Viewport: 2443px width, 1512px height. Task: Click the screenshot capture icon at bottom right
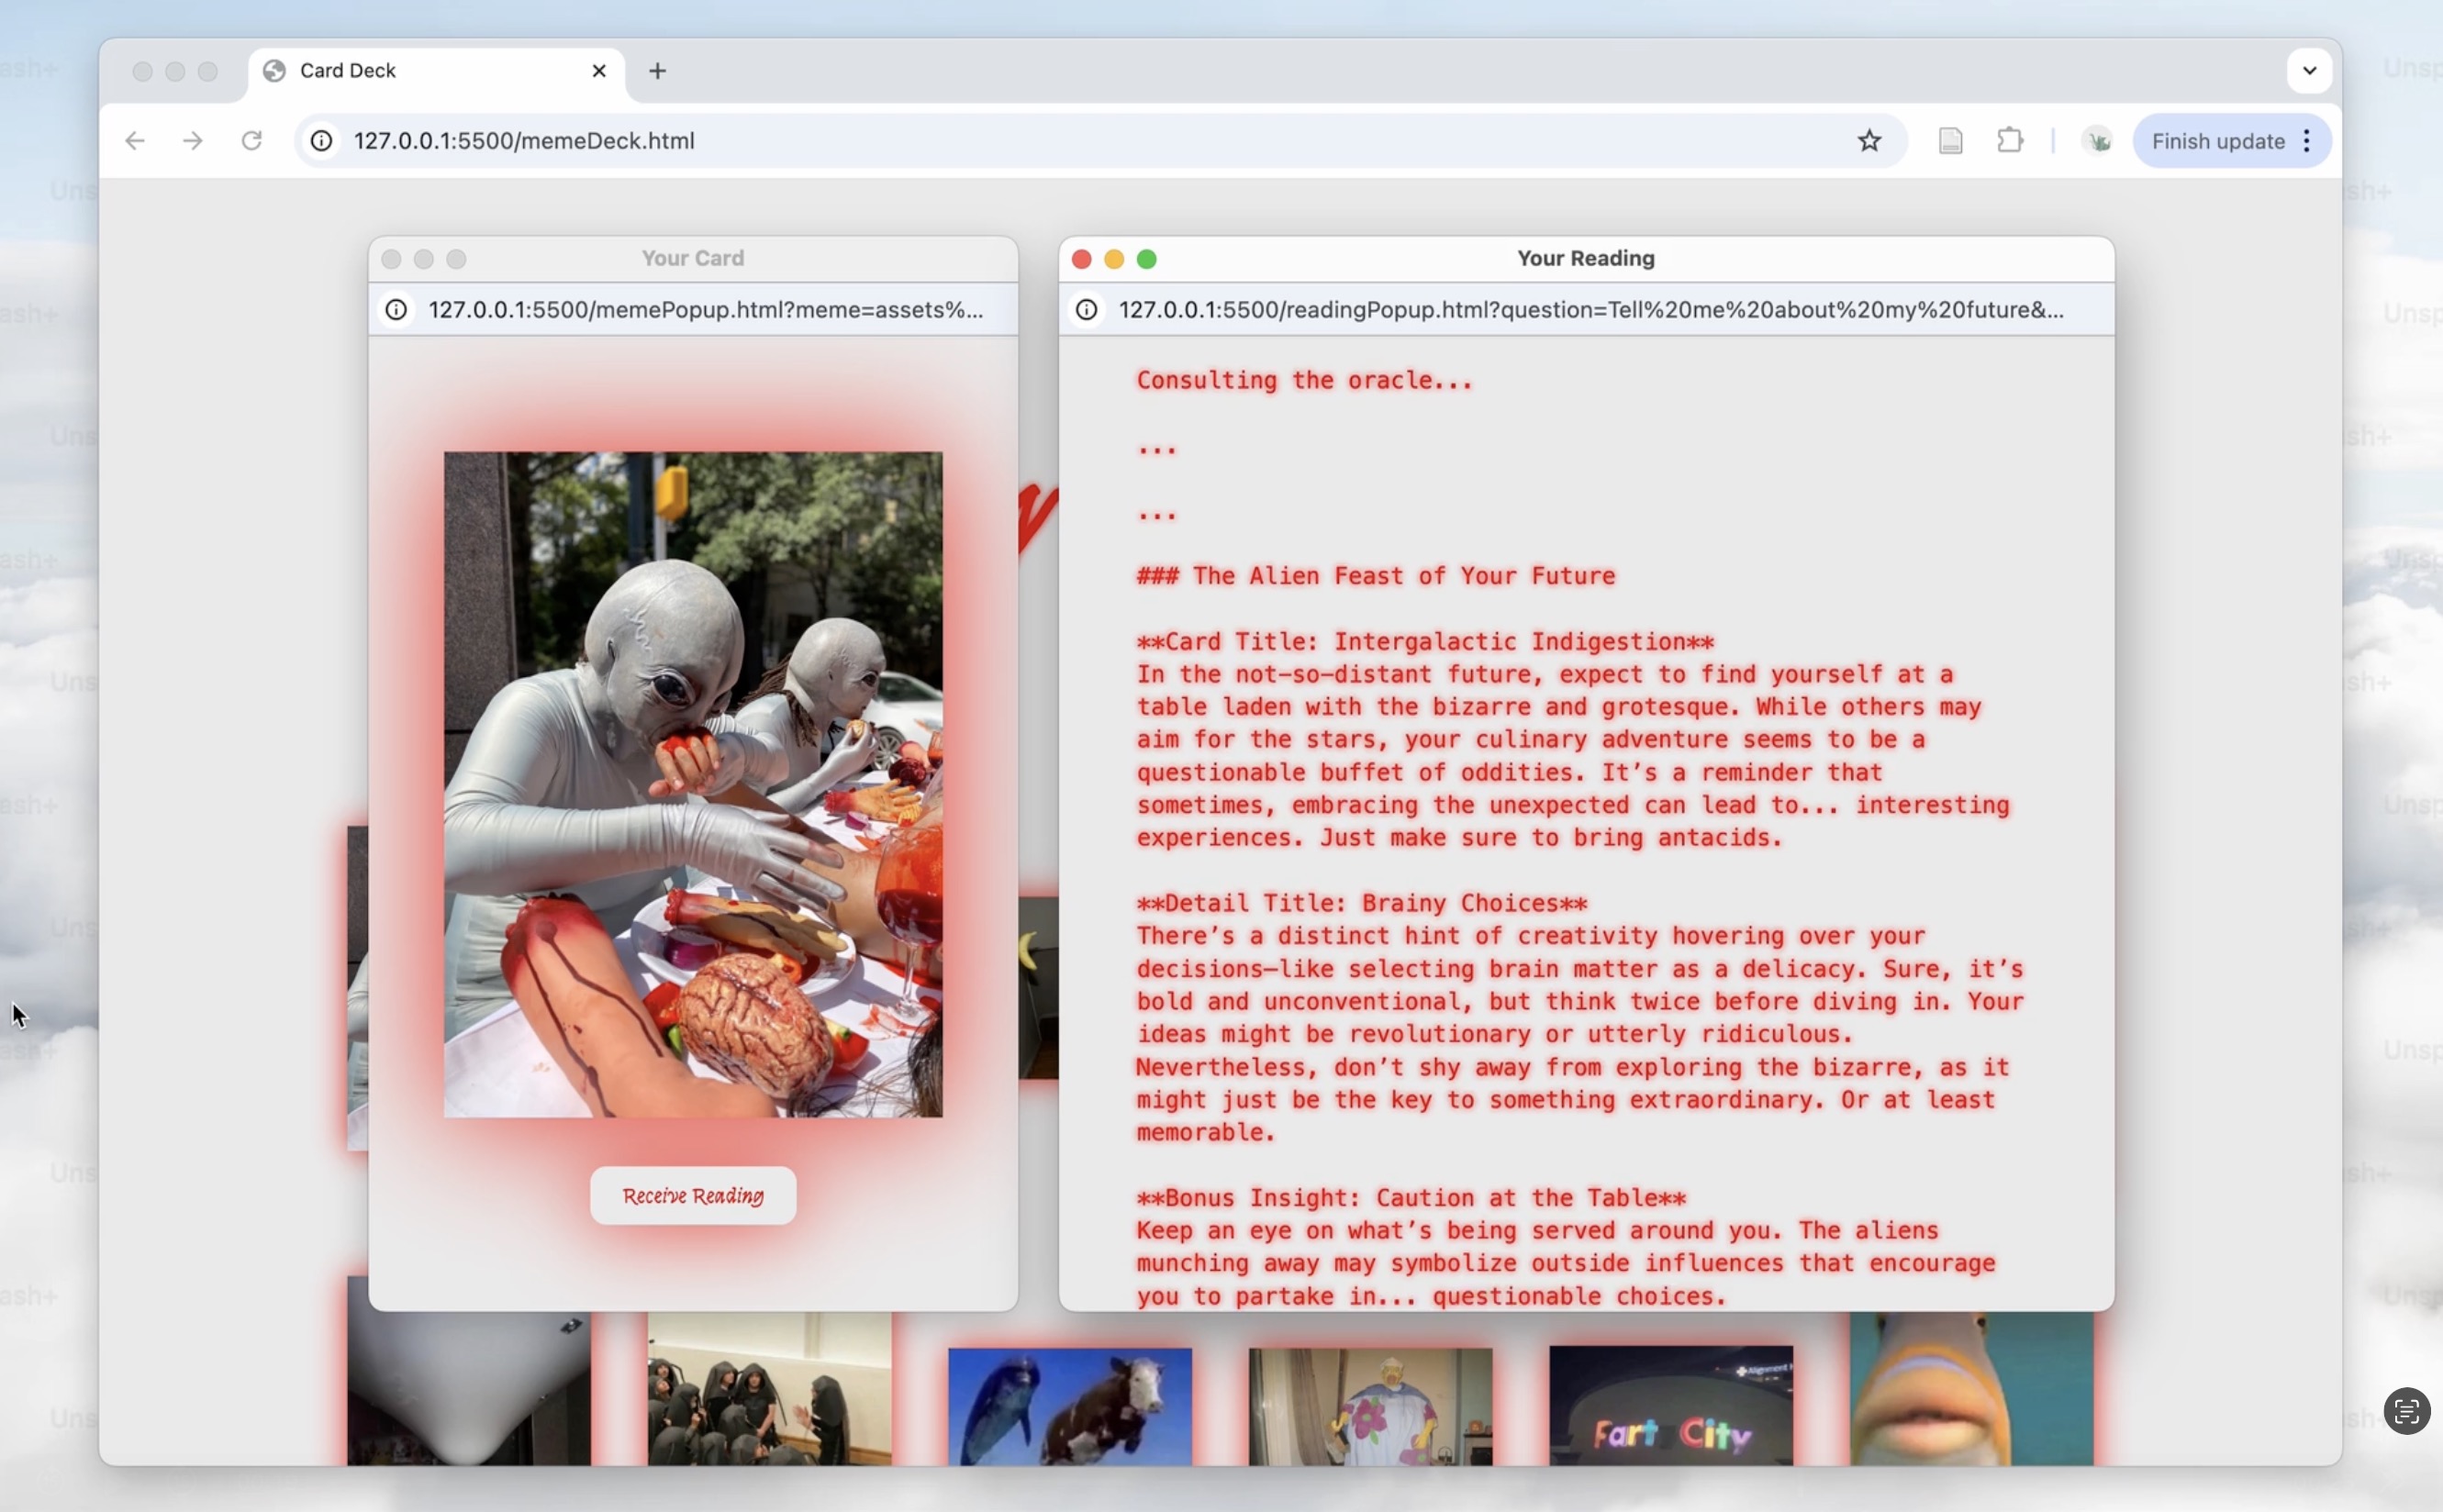click(2406, 1411)
